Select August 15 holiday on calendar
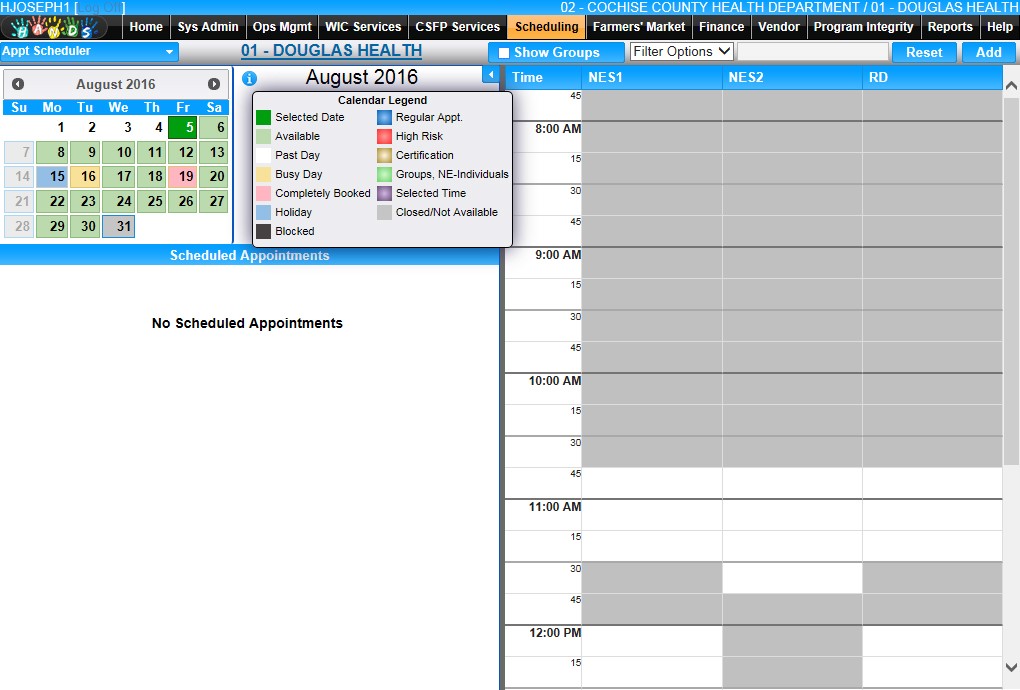The image size is (1020, 690). click(52, 177)
